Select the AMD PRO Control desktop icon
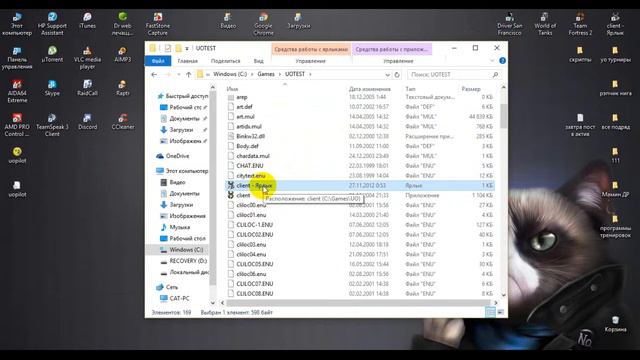 point(17,125)
